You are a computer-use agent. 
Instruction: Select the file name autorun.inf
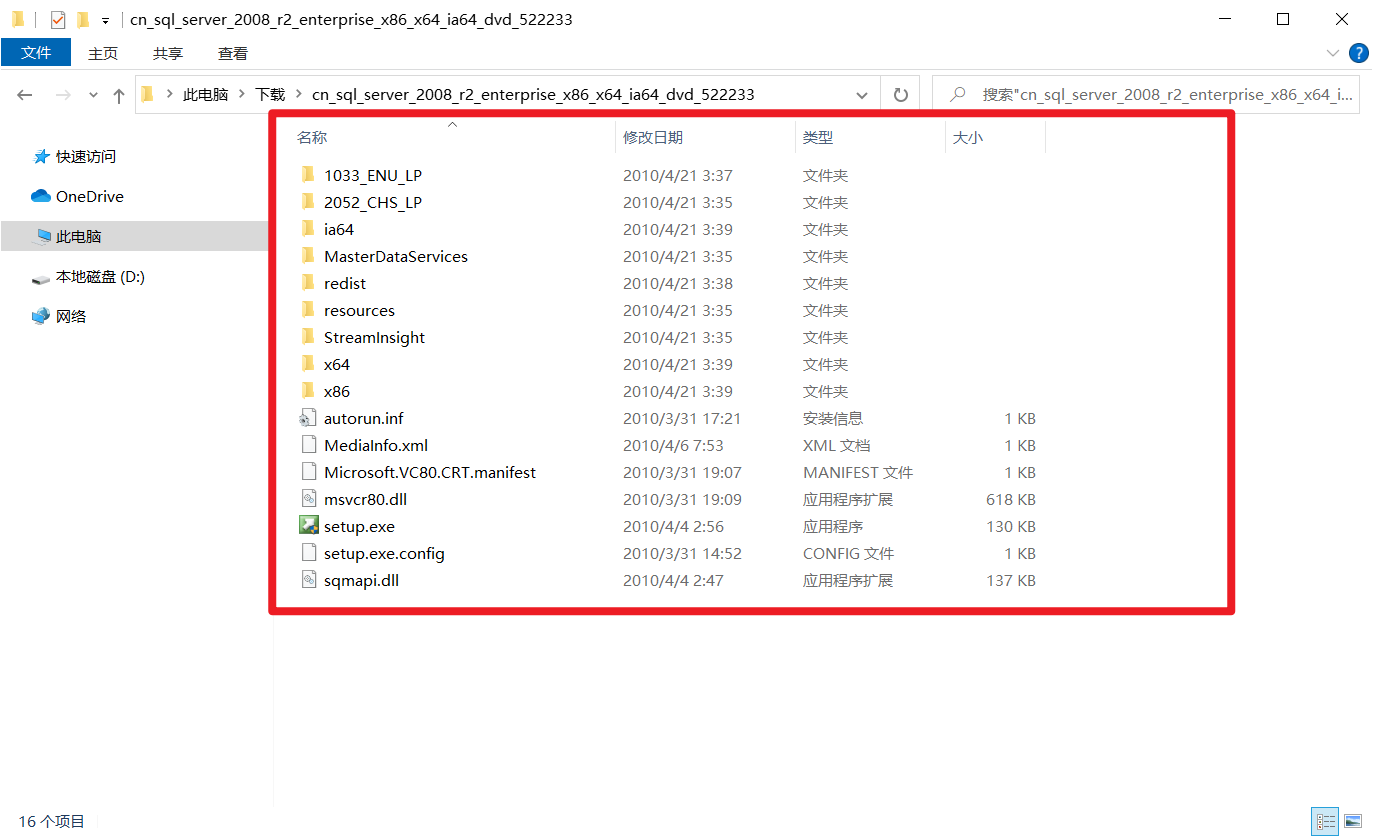364,418
